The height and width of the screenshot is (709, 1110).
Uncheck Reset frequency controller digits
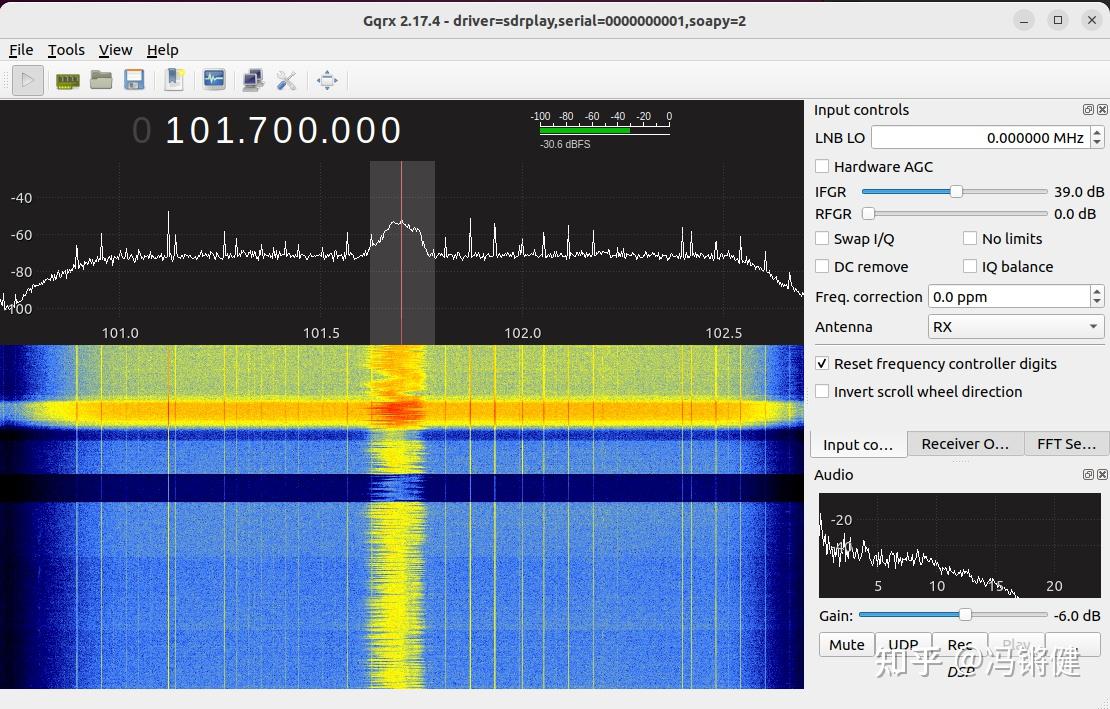(x=822, y=364)
